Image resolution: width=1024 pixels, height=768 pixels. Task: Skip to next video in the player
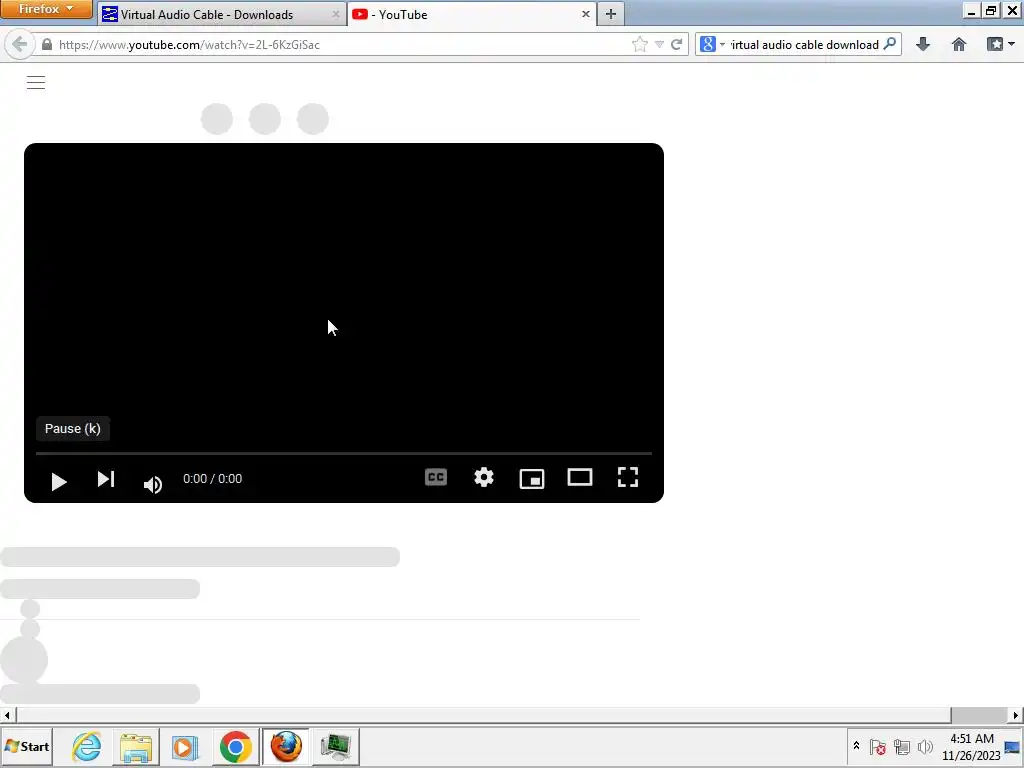pos(106,479)
